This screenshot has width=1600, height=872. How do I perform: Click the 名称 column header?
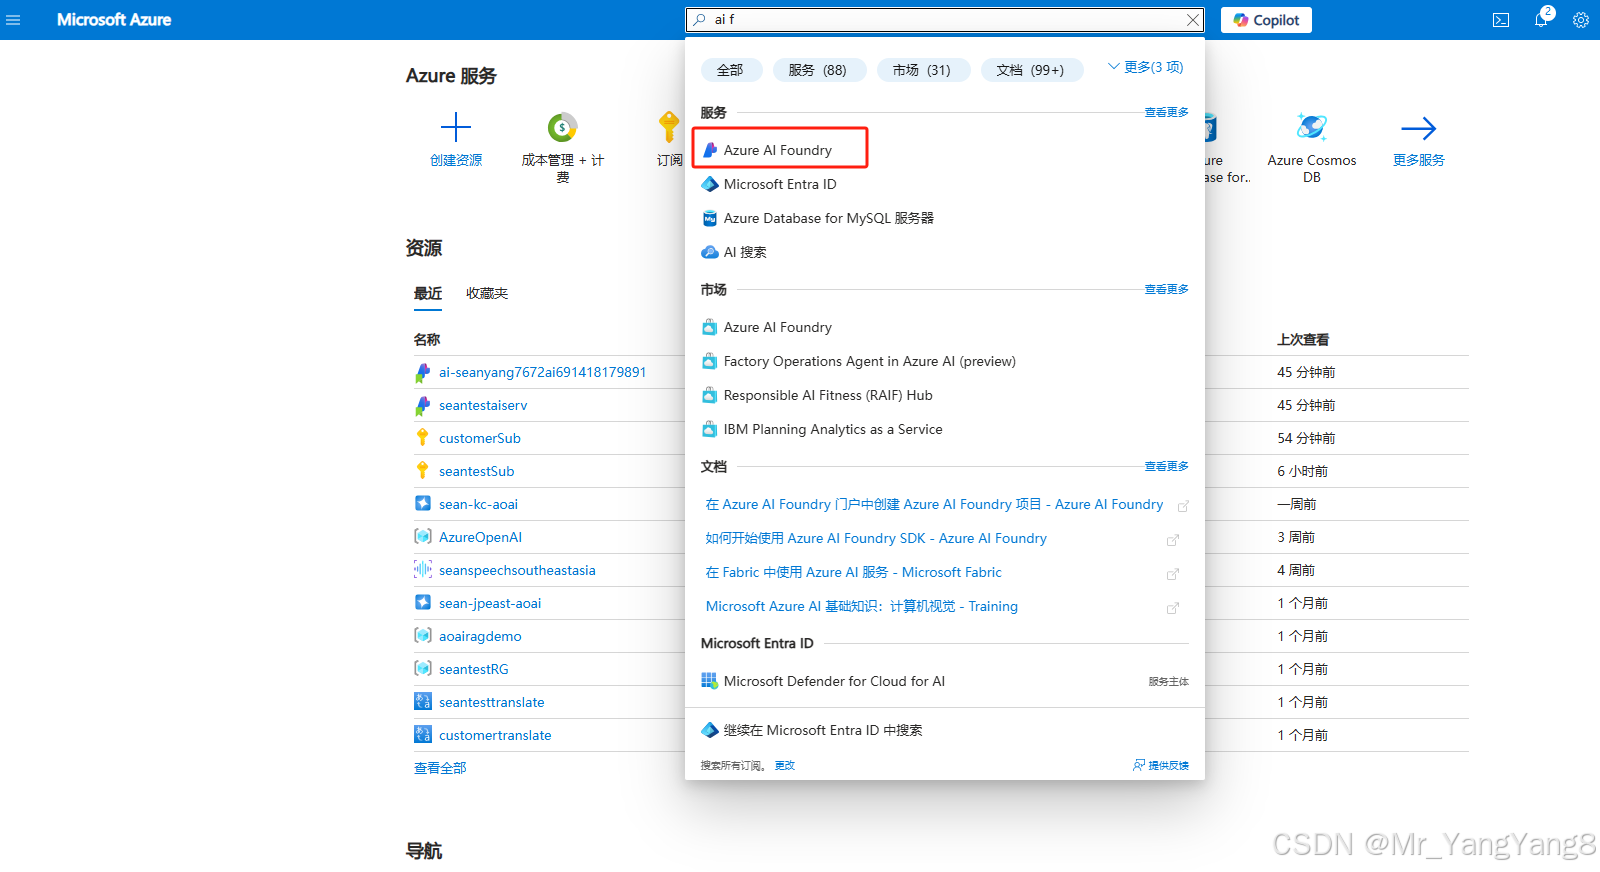tap(427, 340)
